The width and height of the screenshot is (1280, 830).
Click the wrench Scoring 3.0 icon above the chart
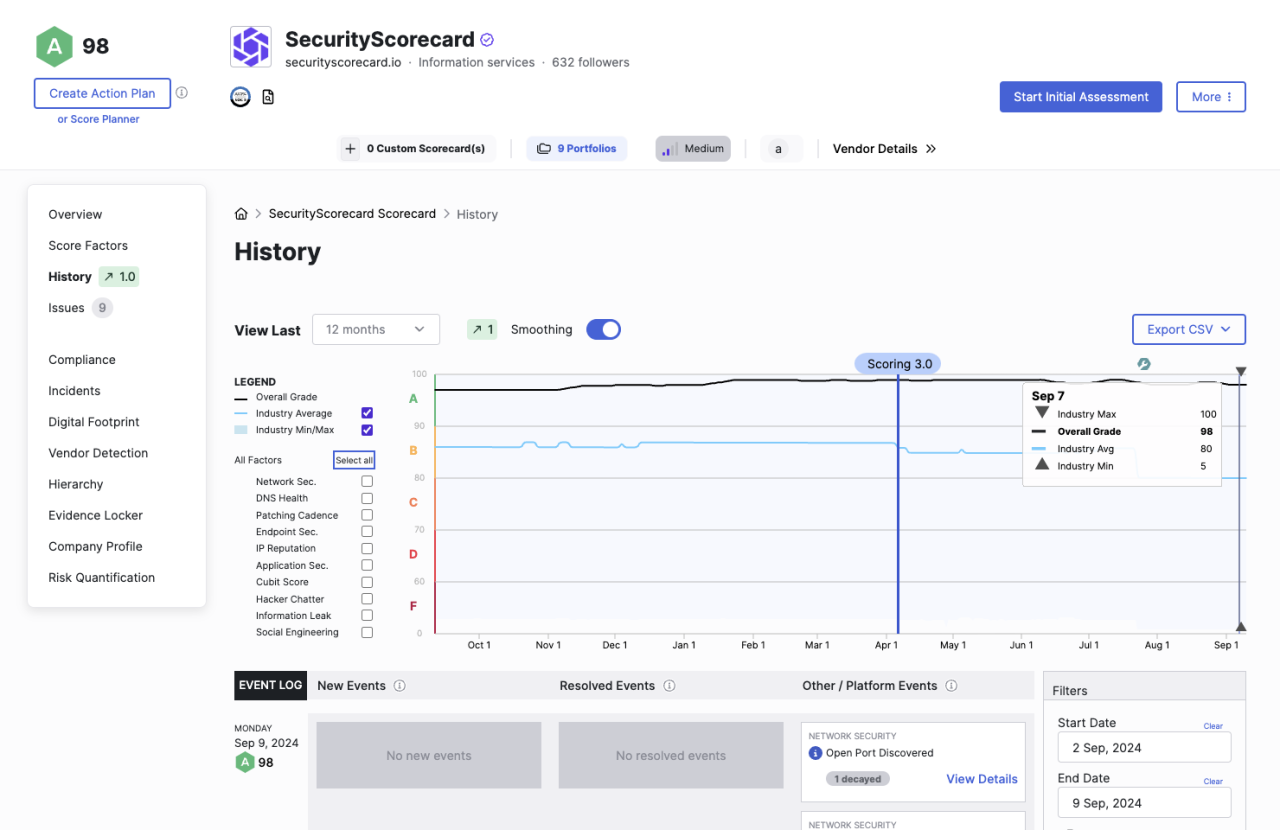point(1143,363)
